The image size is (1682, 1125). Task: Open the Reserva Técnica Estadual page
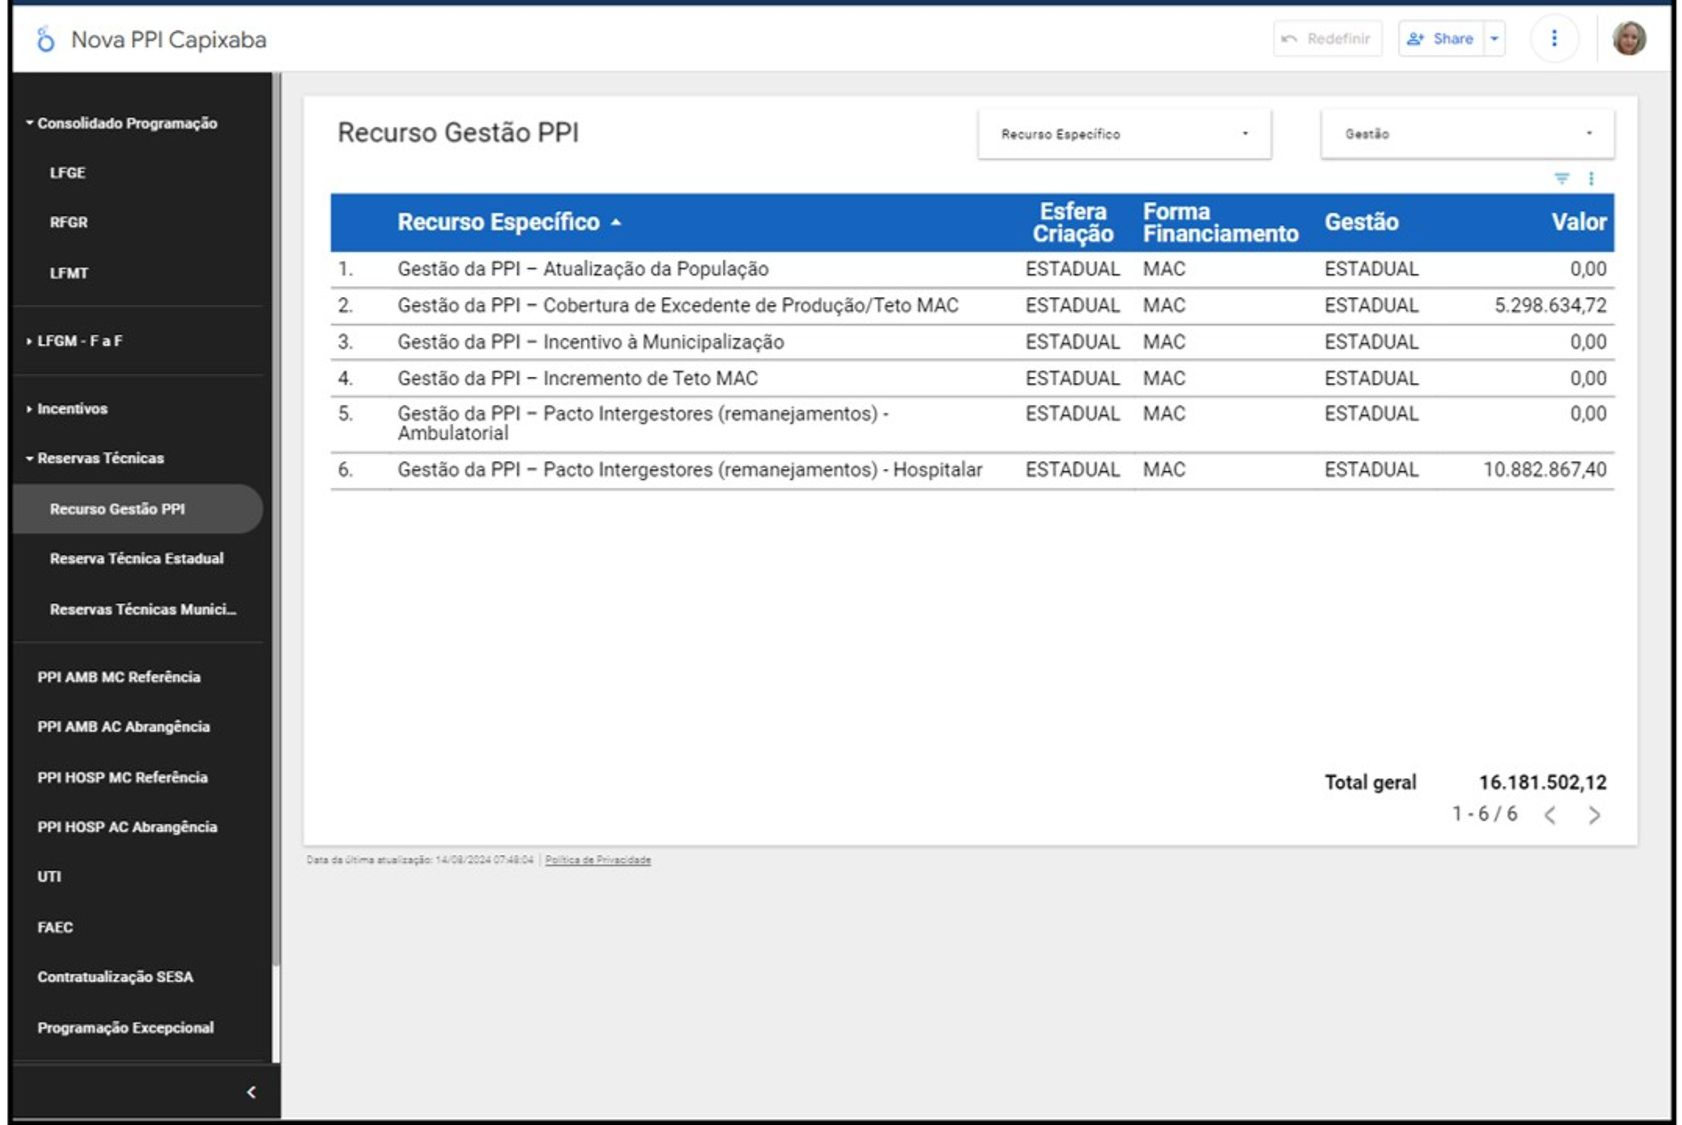click(137, 559)
